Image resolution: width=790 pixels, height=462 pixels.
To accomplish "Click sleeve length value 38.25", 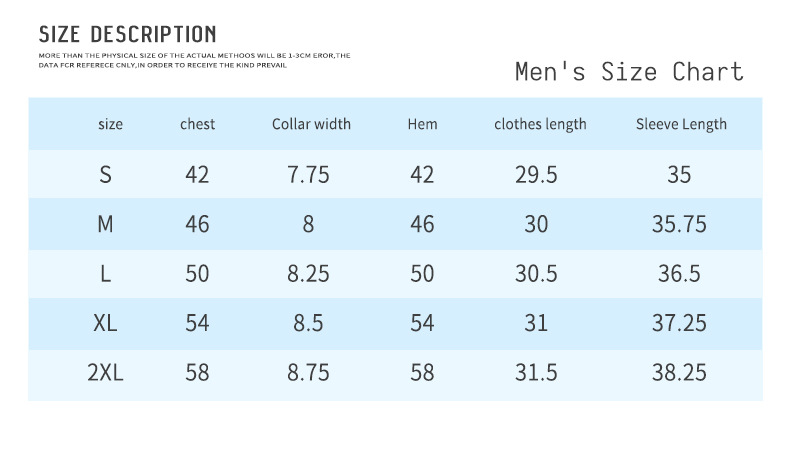I will 679,373.
